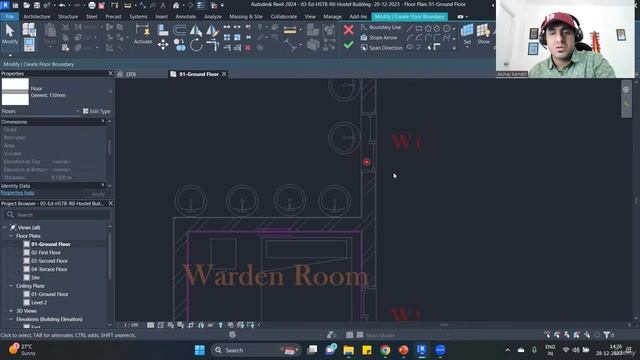Click the Undo arrow in quick access toolbar

(62, 5)
